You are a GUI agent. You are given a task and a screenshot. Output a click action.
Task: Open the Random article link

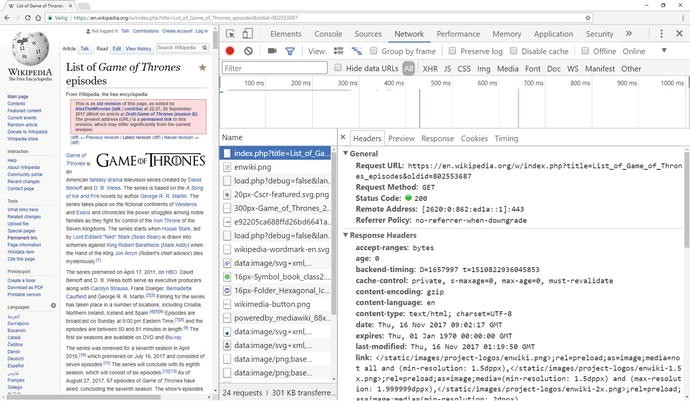(22, 125)
